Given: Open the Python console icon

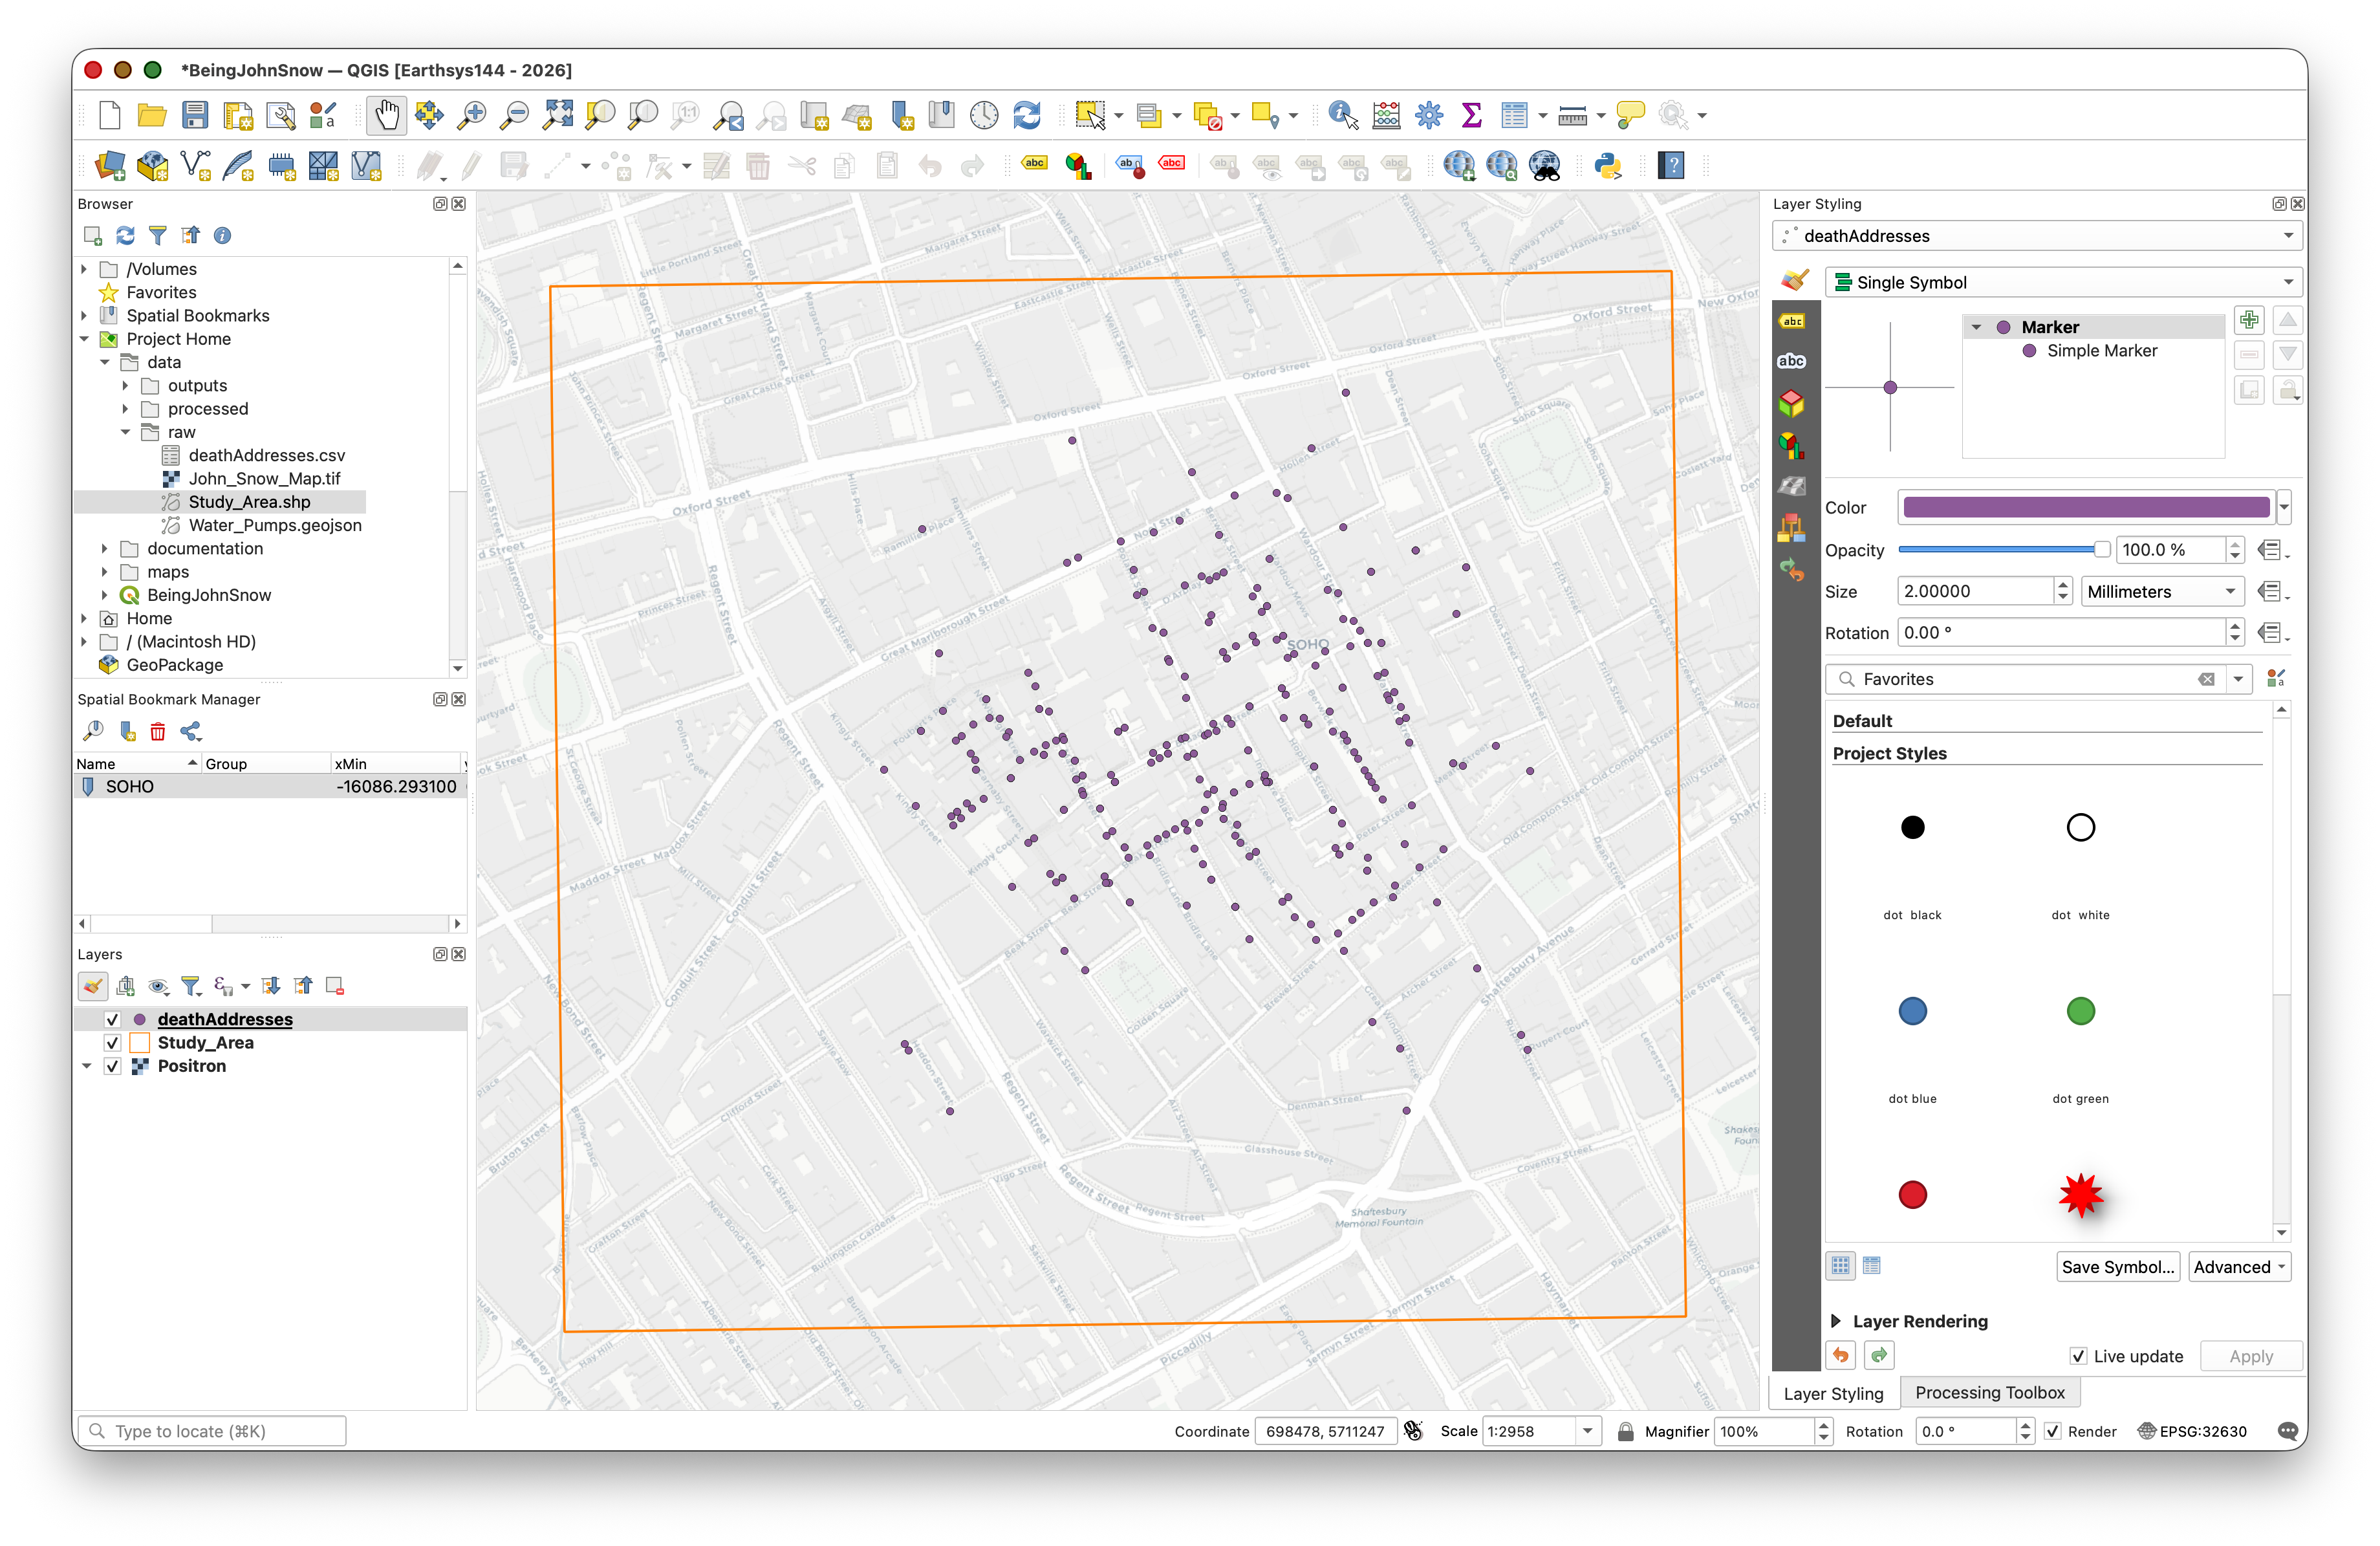Looking at the screenshot, I should tap(1608, 166).
